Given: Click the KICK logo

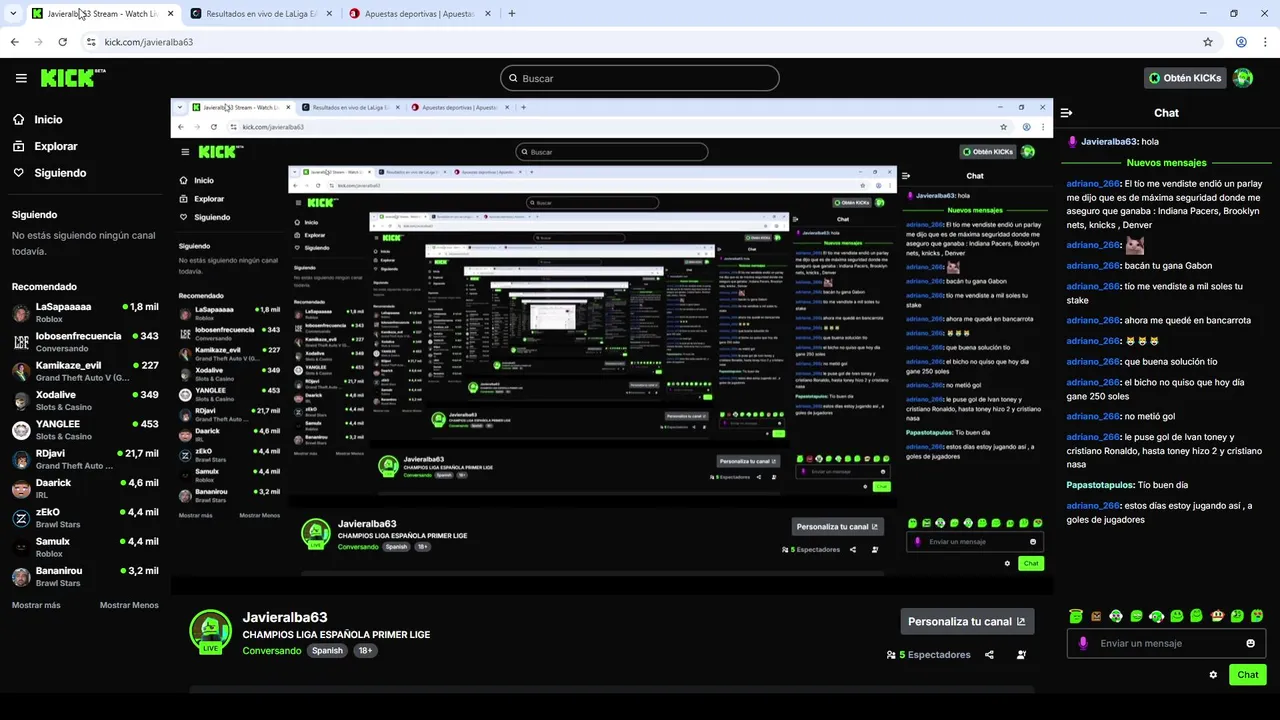Looking at the screenshot, I should tap(73, 78).
